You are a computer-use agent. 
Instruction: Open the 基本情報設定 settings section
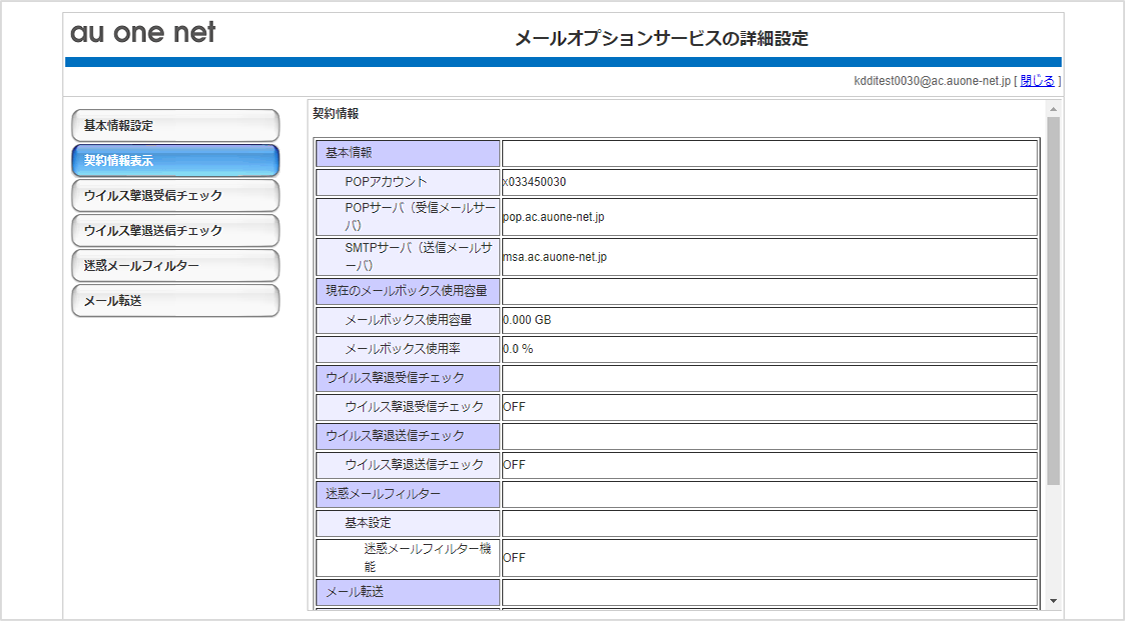click(x=175, y=125)
